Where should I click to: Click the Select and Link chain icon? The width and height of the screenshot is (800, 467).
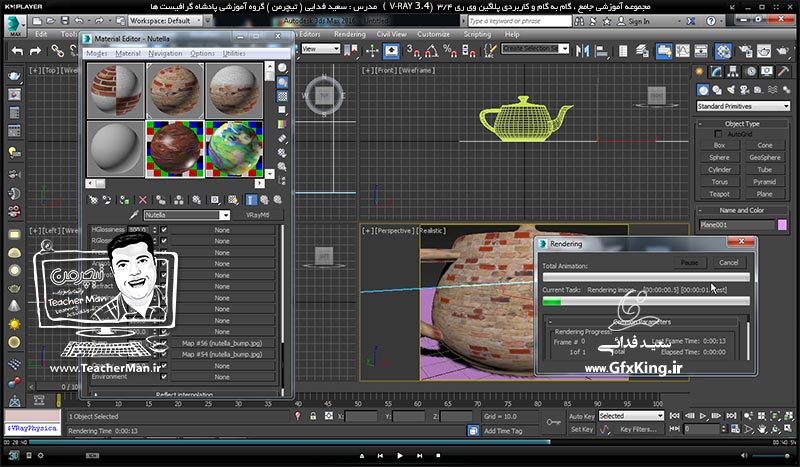tap(57, 51)
